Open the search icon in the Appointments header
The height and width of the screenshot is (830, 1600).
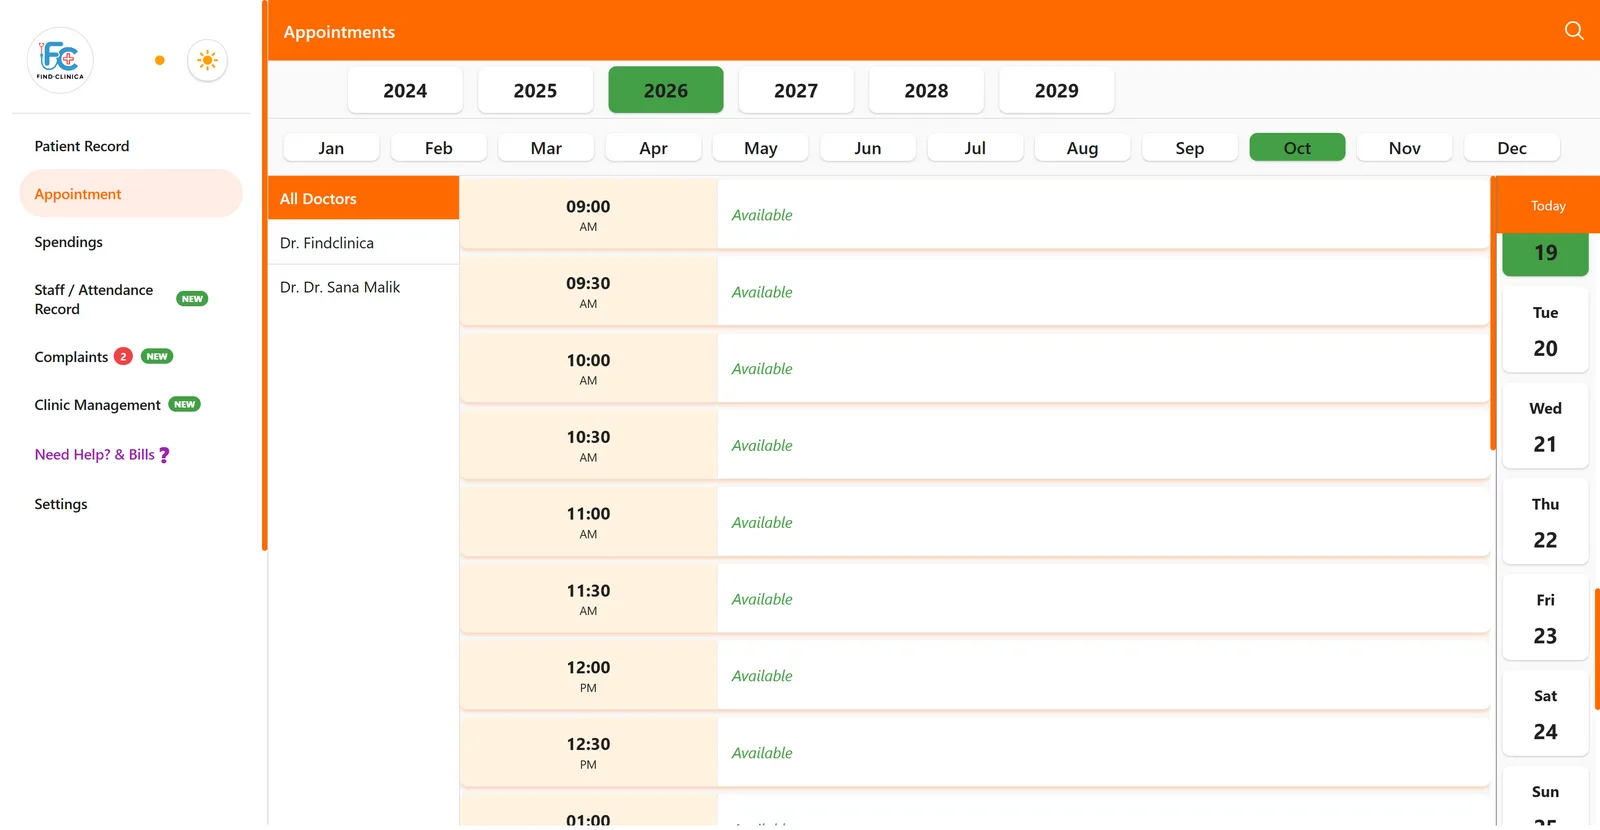tap(1574, 31)
